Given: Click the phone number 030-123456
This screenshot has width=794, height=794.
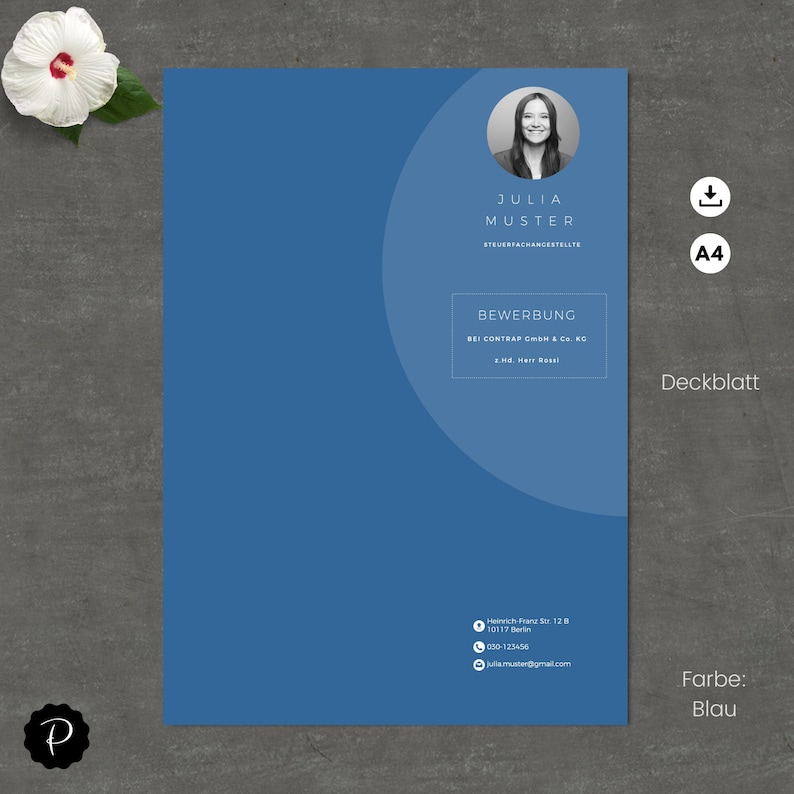Looking at the screenshot, I should point(507,647).
